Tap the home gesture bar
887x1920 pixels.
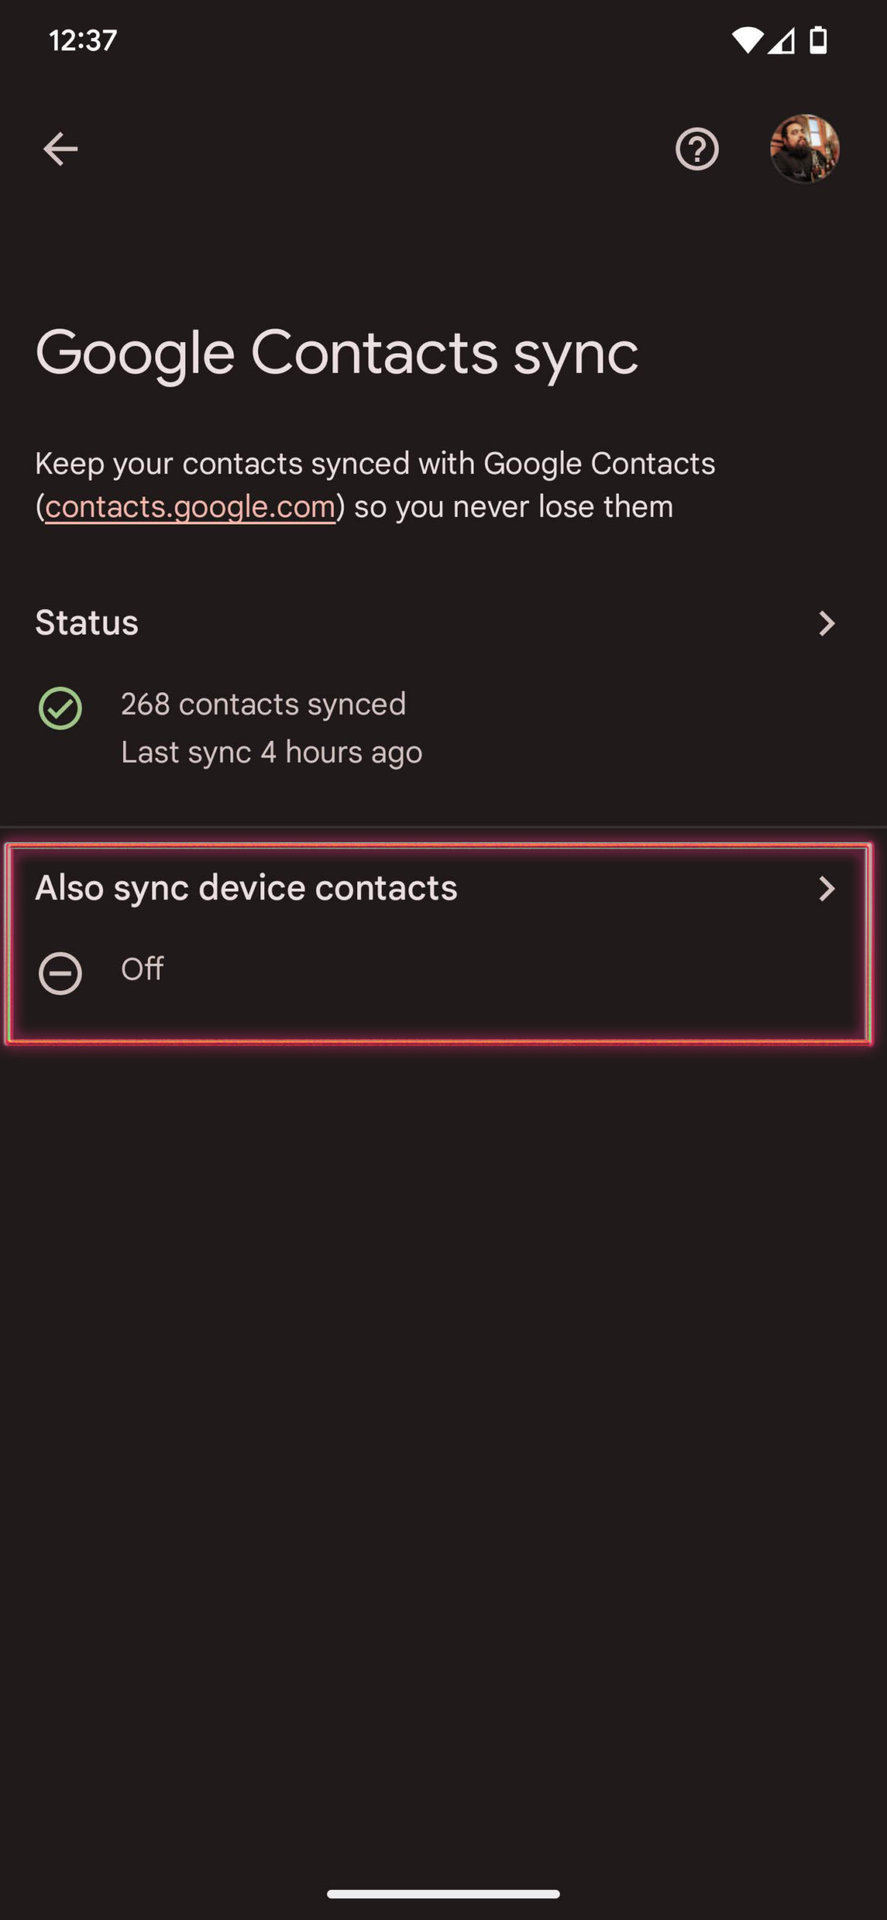pyautogui.click(x=443, y=1893)
